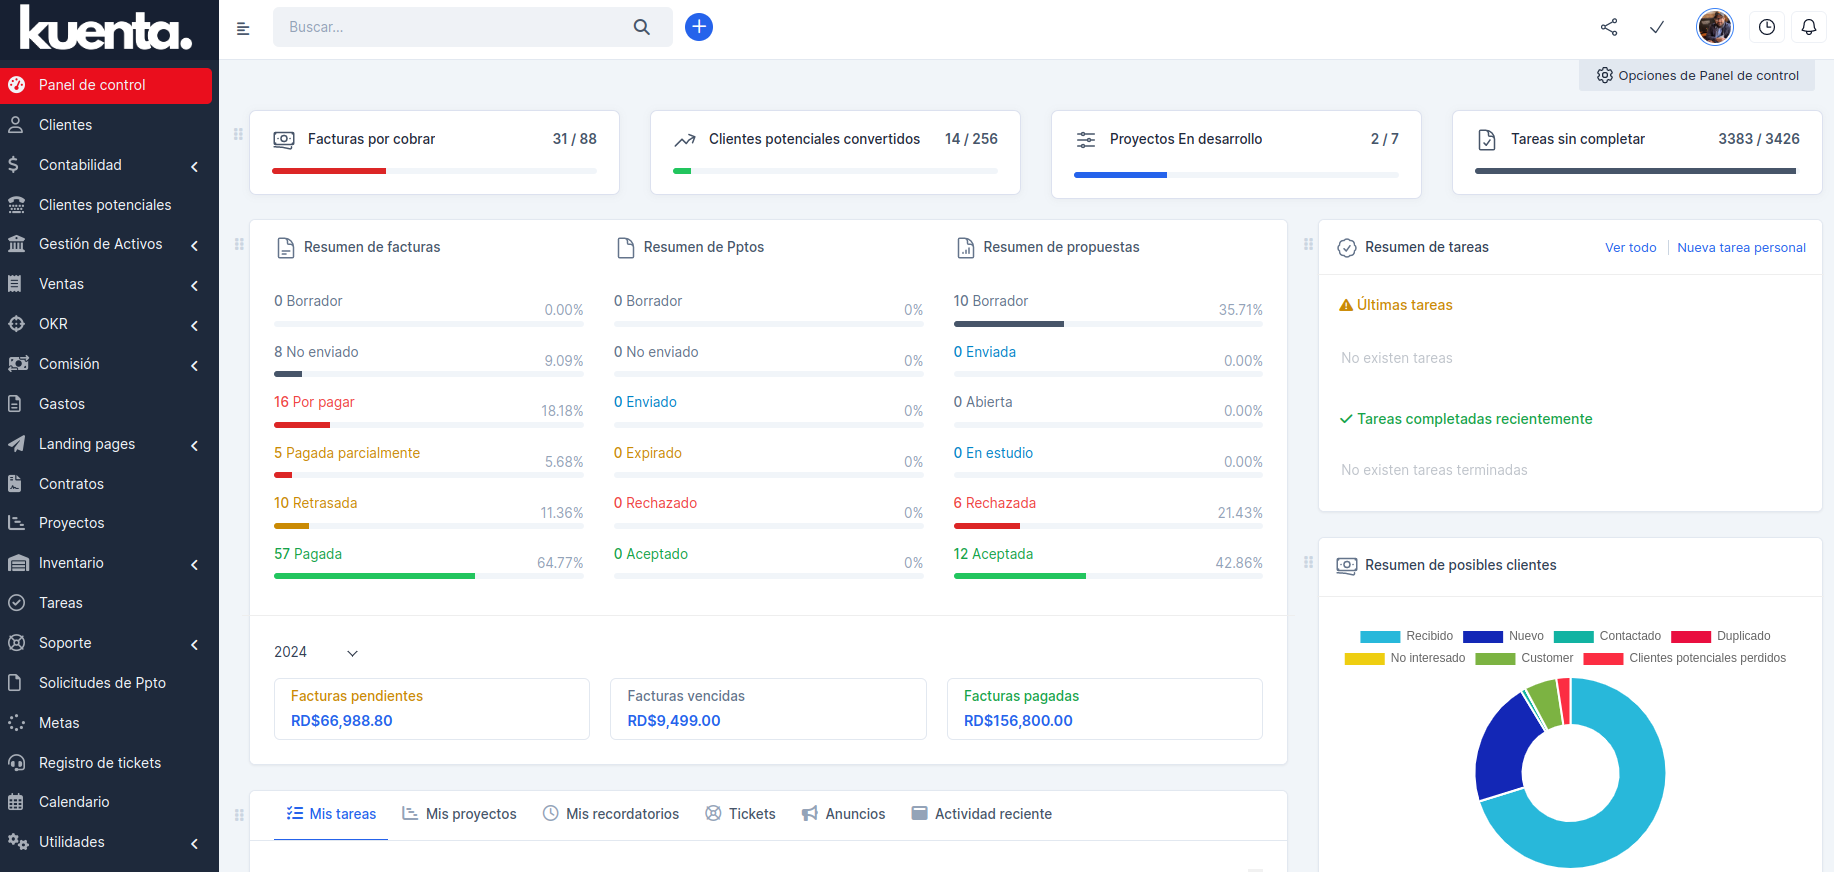
Task: Click into the Buscar search field
Action: 450,27
